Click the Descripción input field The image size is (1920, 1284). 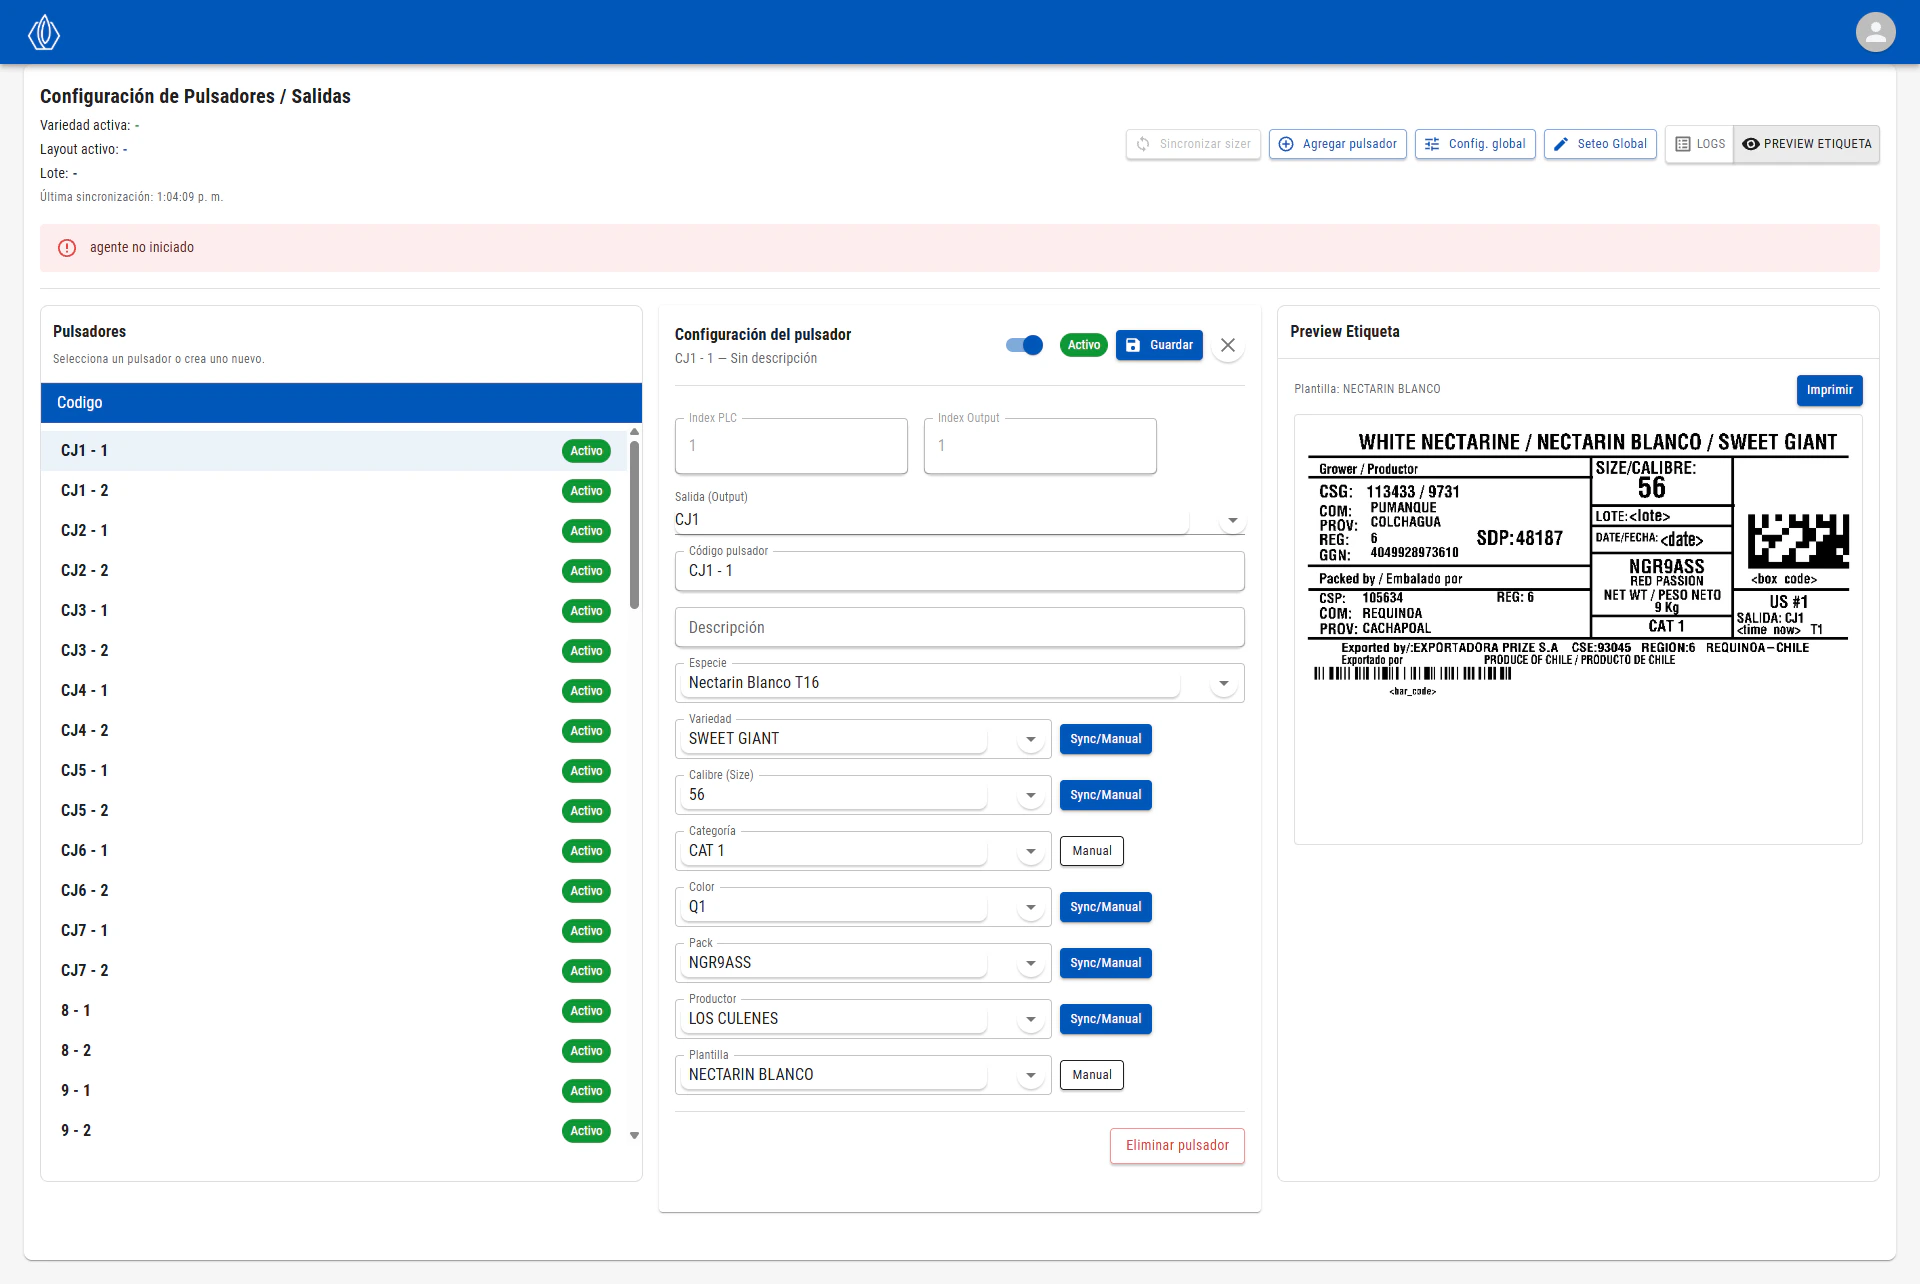coord(959,628)
